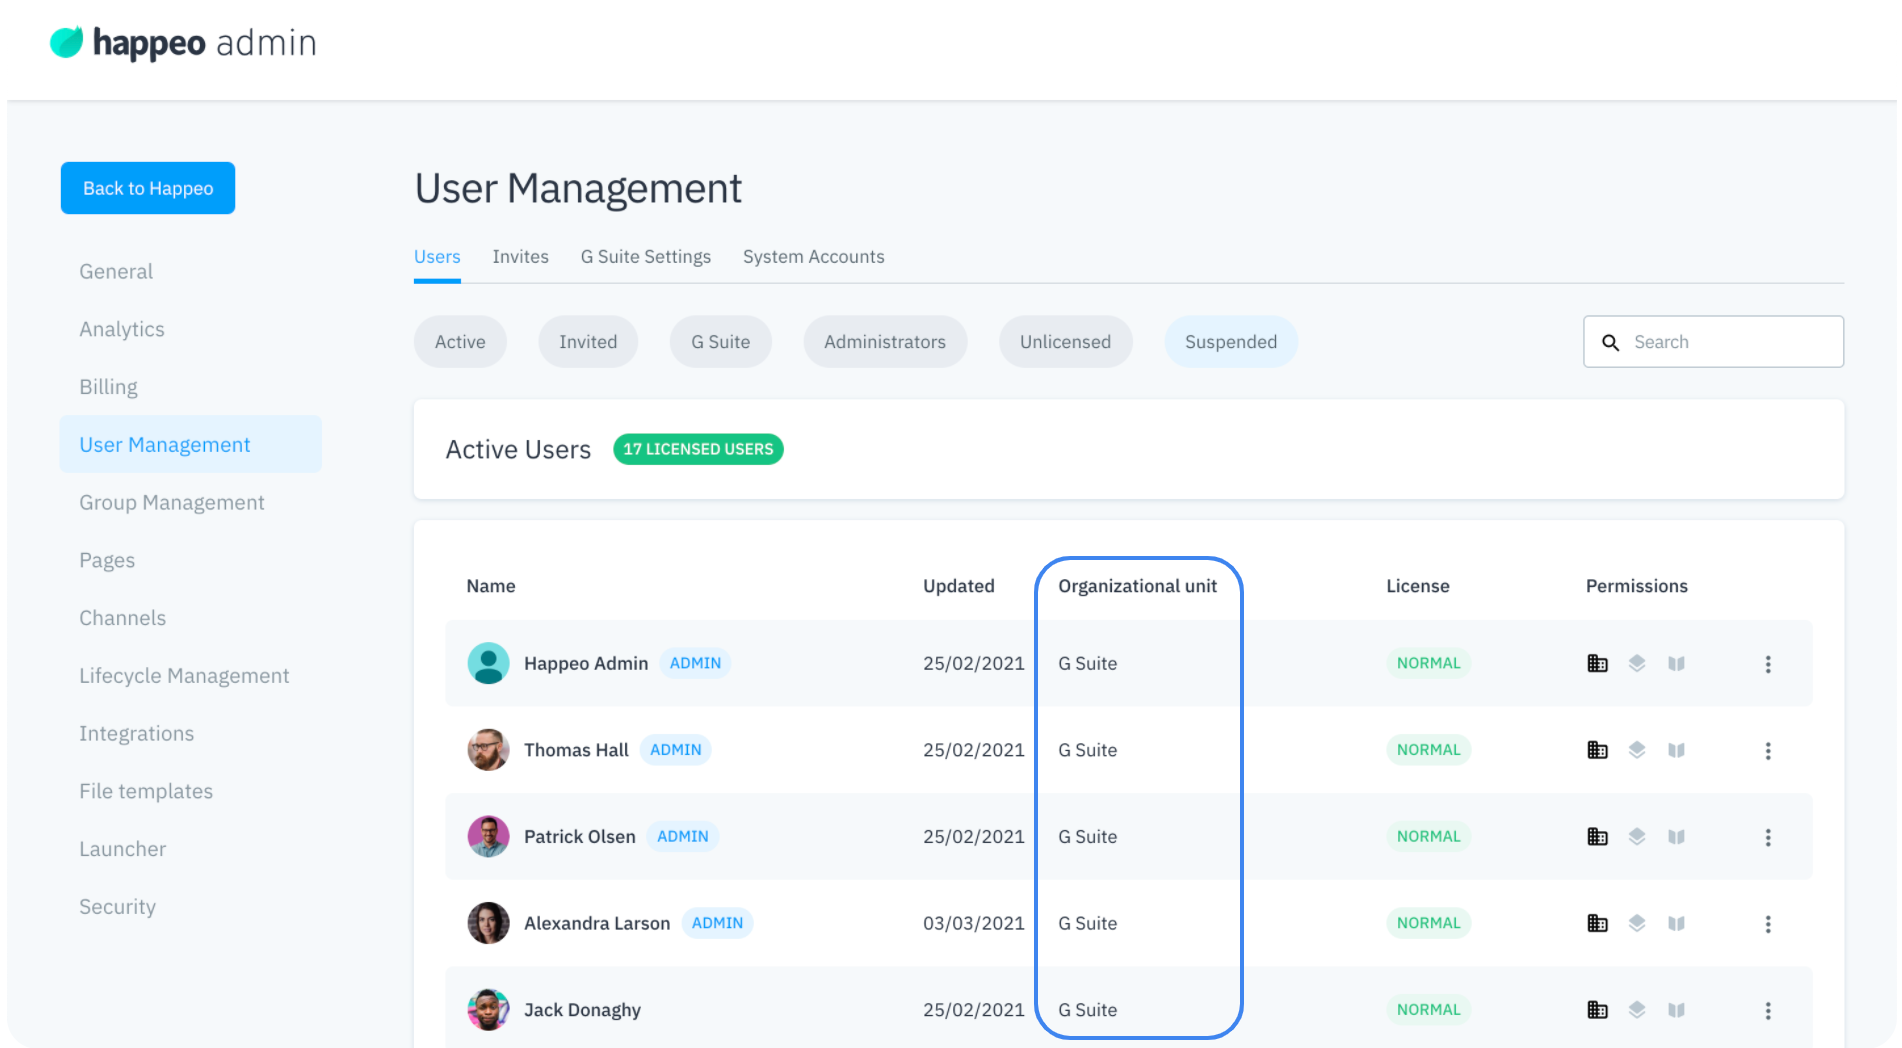Viewport: 1902px width, 1048px height.
Task: Go to Group Management in sidebar
Action: (172, 503)
